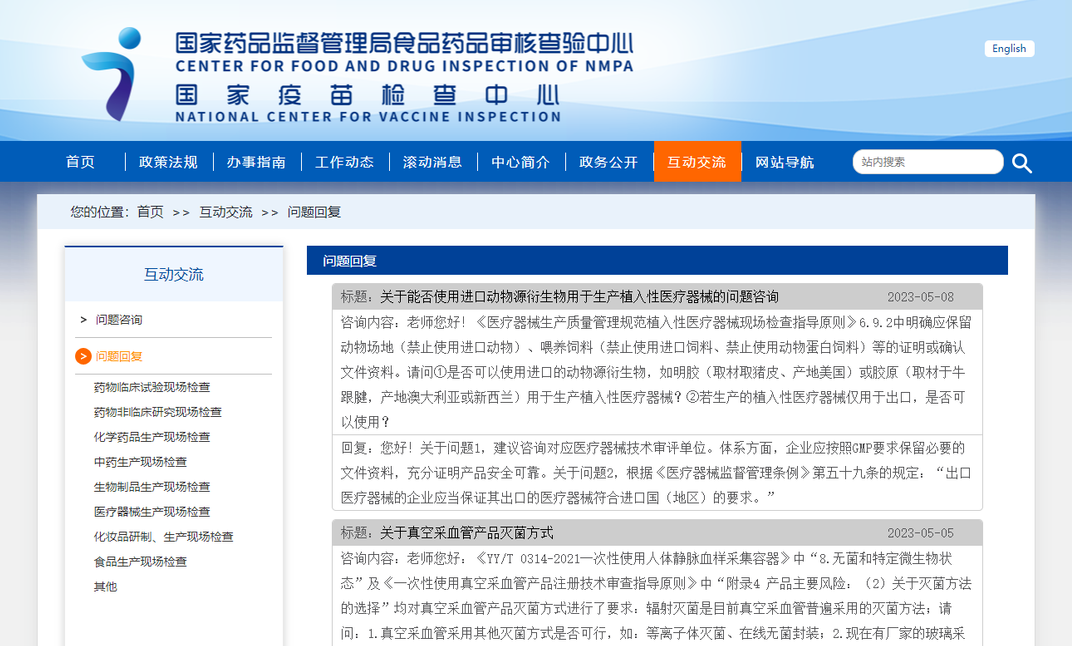This screenshot has height=646, width=1072.
Task: Open the 首页 navigation menu item
Action: (80, 162)
